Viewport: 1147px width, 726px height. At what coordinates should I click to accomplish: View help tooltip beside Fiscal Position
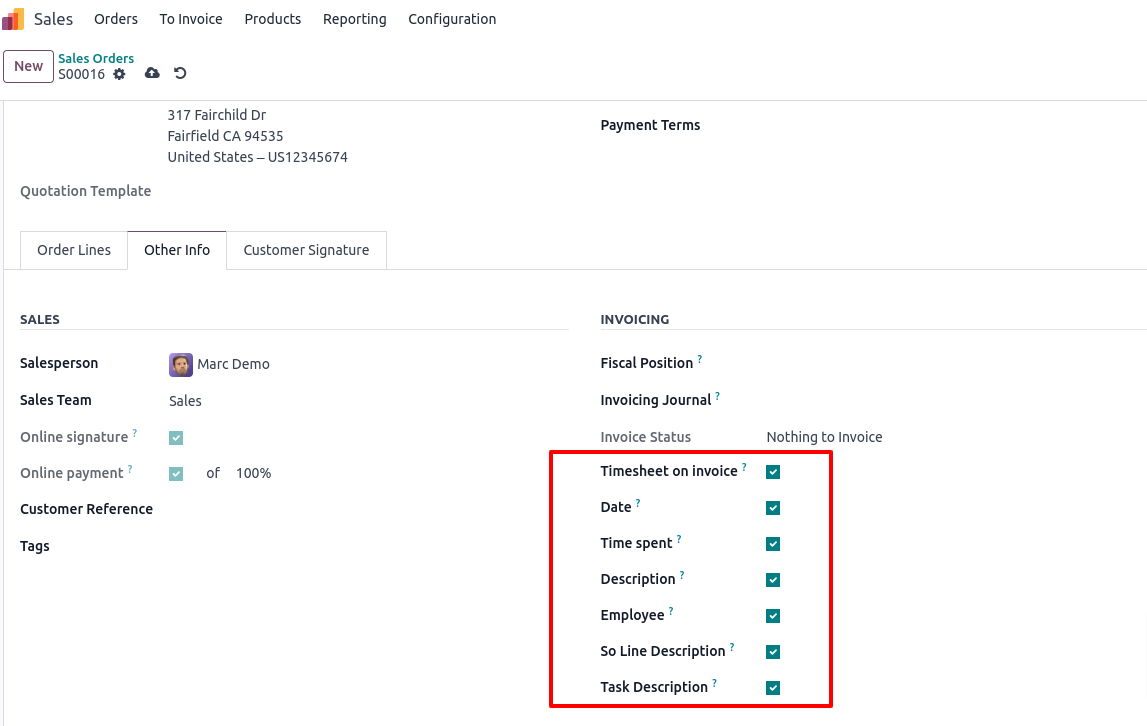click(x=700, y=357)
